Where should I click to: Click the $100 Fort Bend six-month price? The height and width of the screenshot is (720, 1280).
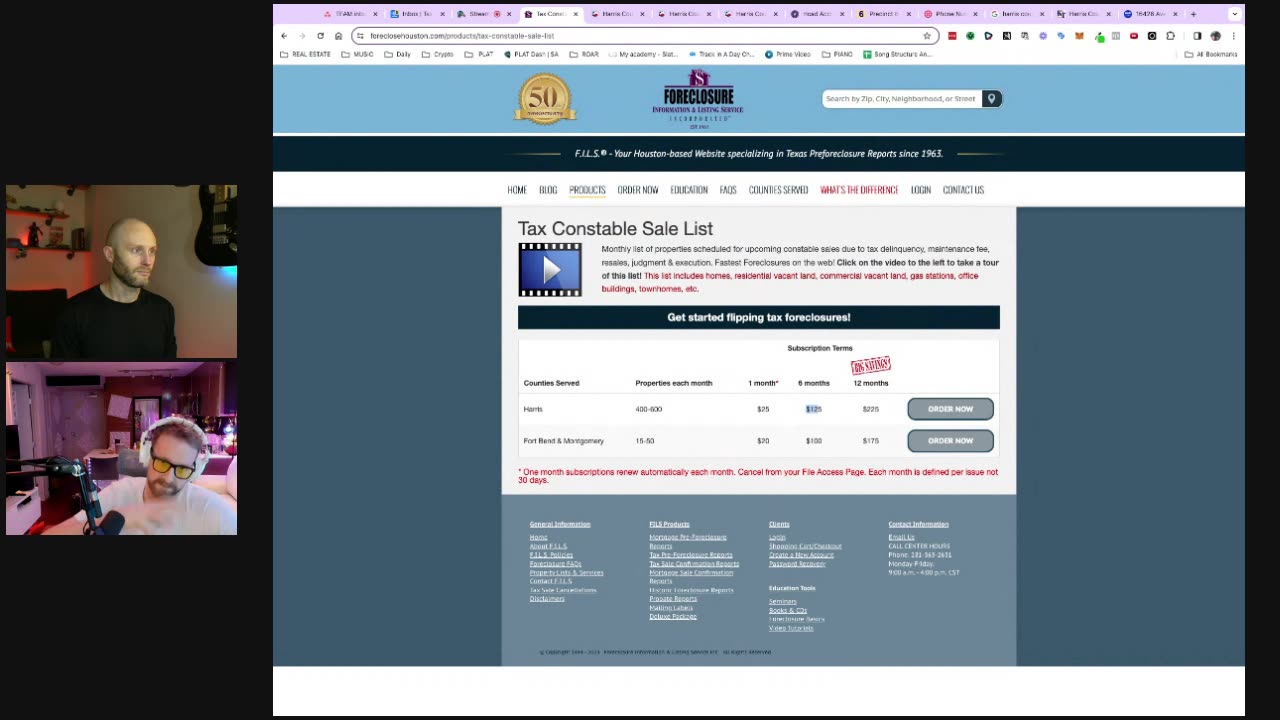[x=814, y=441]
